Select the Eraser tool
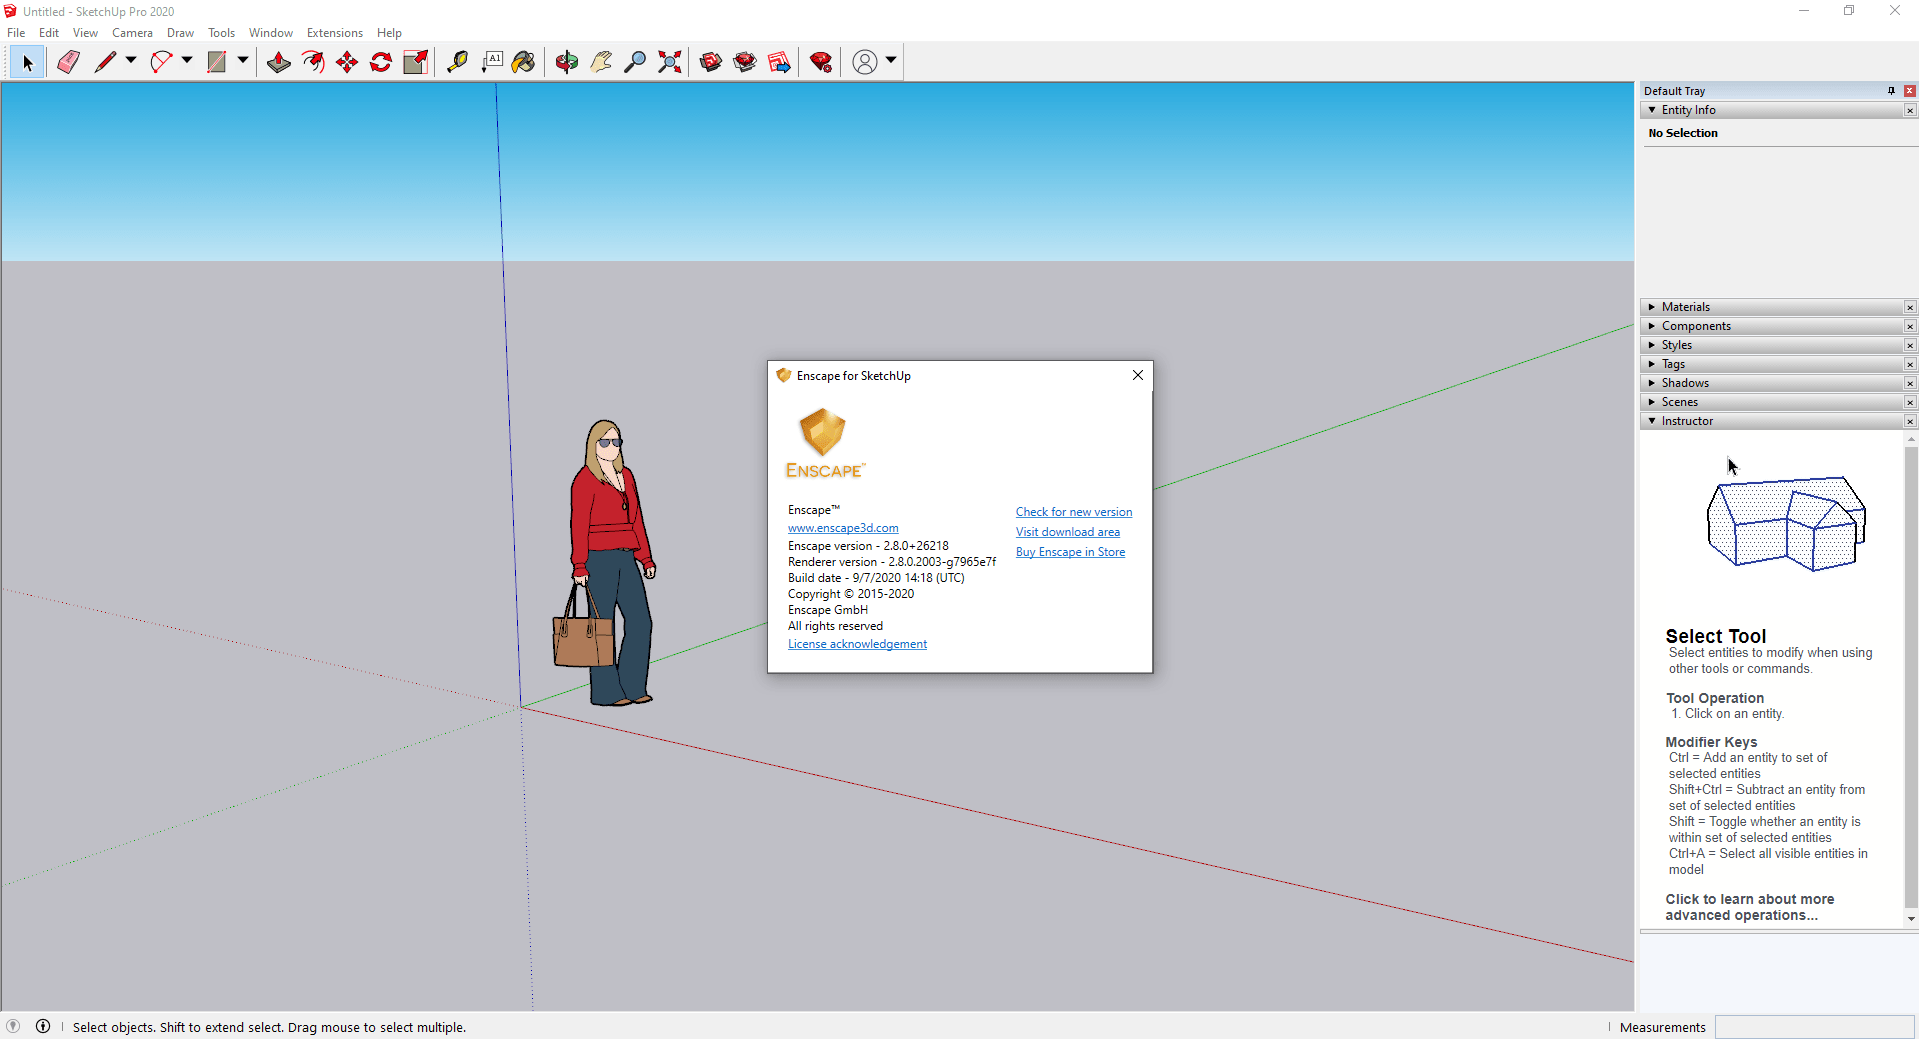 click(68, 62)
